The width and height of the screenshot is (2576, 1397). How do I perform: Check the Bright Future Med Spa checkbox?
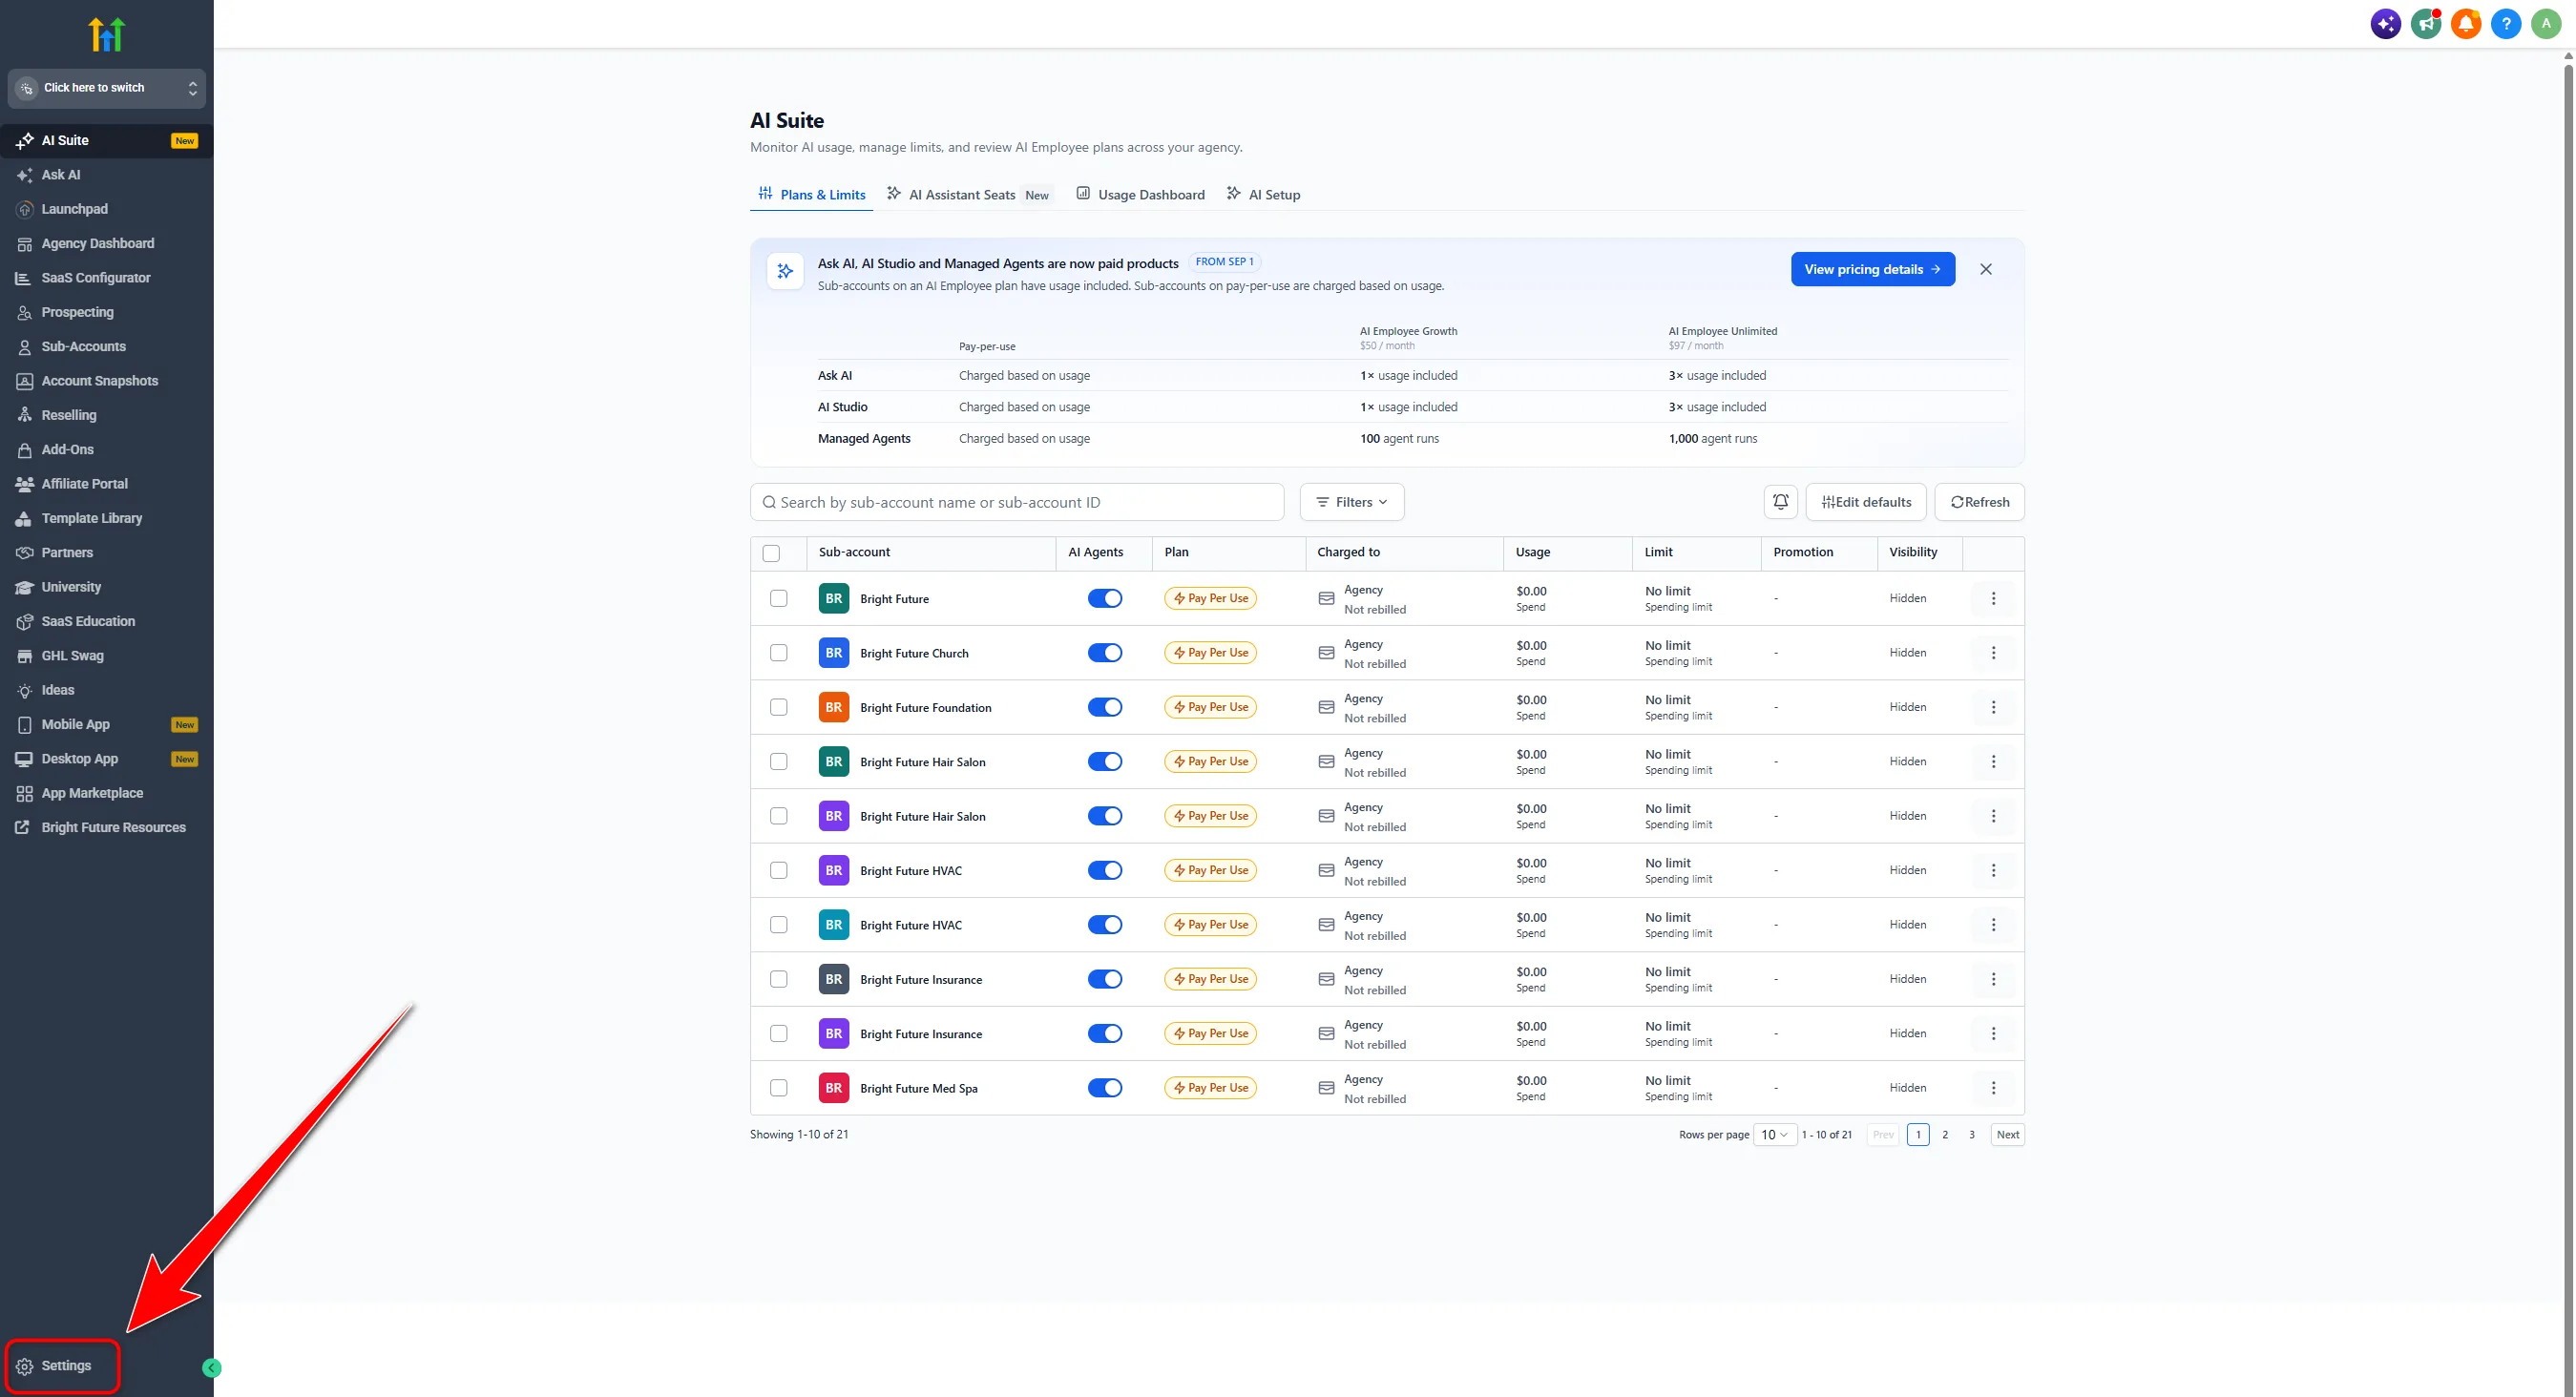point(779,1088)
